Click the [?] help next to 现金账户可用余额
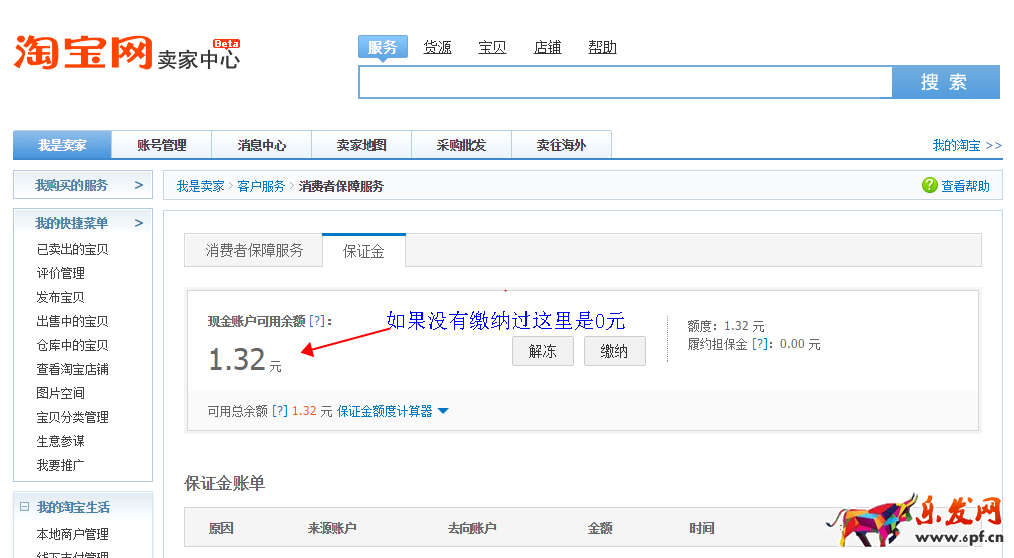The height and width of the screenshot is (558, 1014). pyautogui.click(x=317, y=321)
